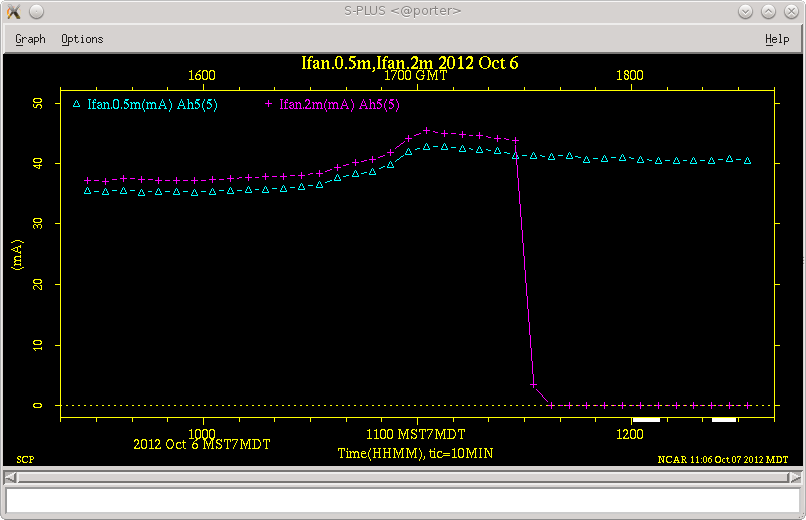Minimize the S-PLUS window
Viewport: 806px width, 520px height.
745,11
